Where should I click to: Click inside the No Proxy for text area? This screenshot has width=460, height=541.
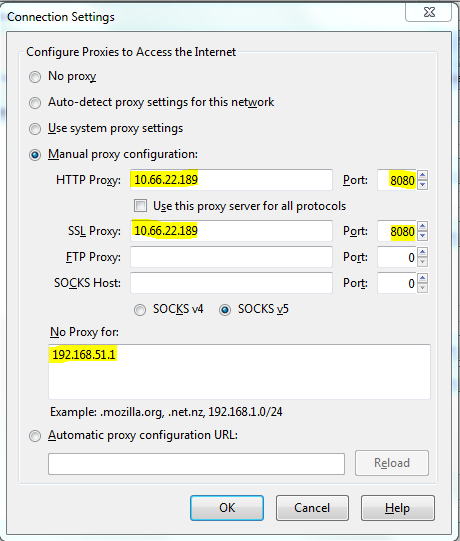239,372
